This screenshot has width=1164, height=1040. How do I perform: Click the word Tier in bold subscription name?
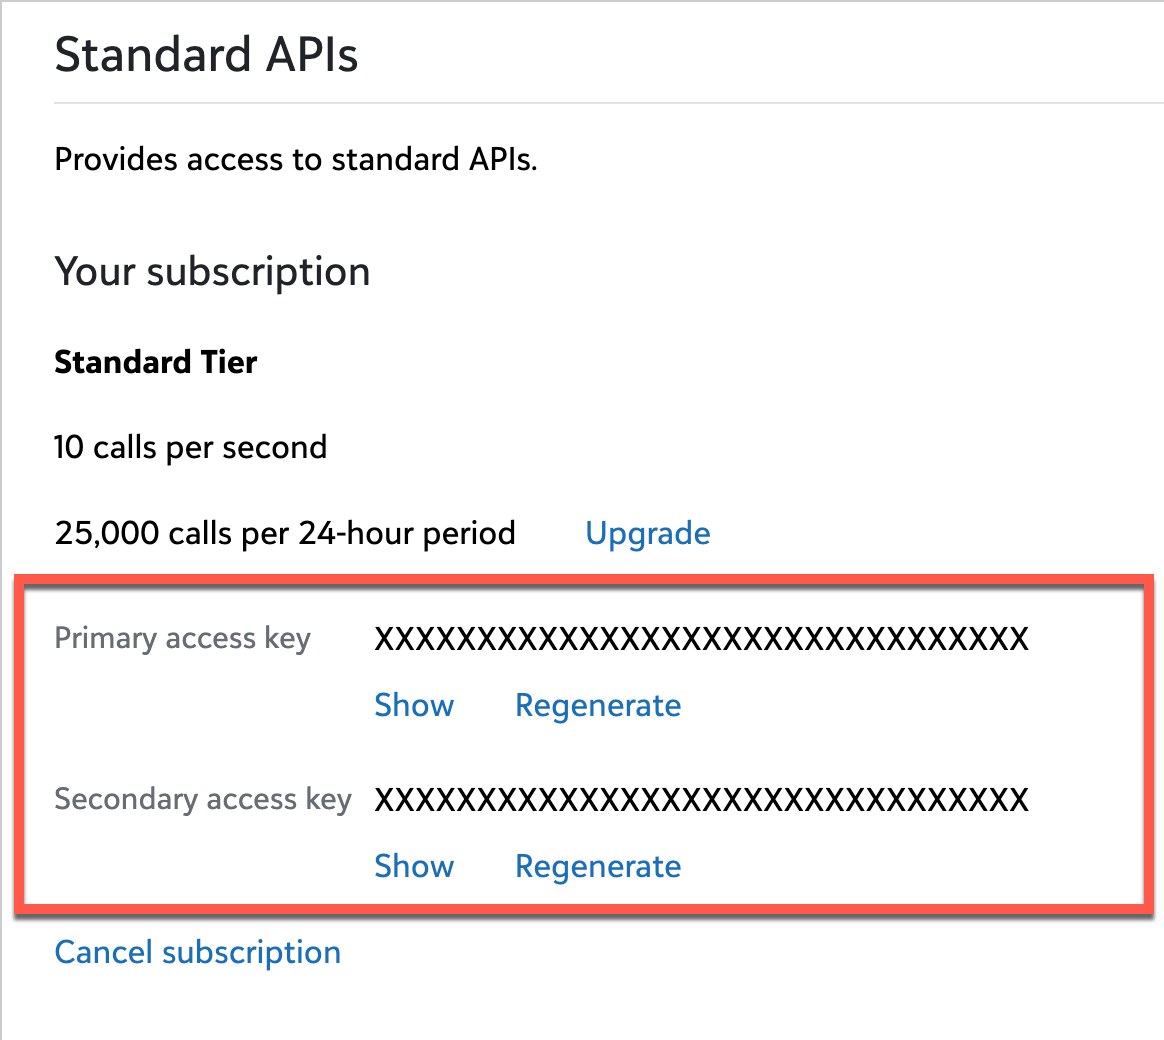tap(230, 362)
